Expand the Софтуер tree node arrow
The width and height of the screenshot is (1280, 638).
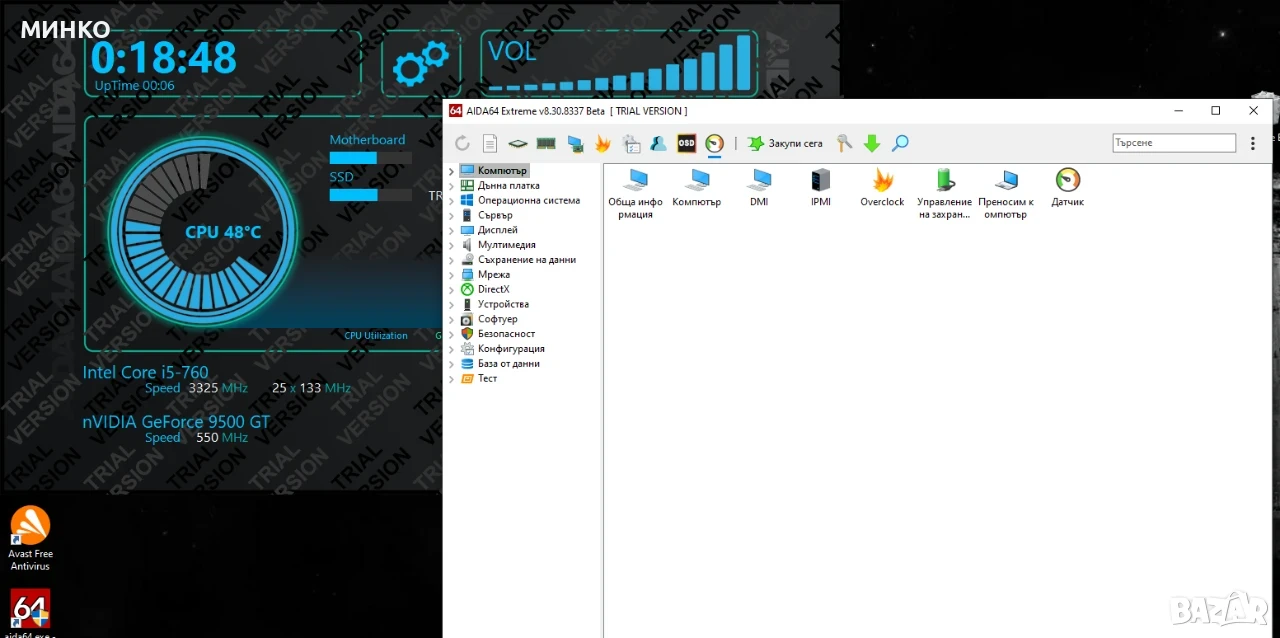click(x=451, y=319)
